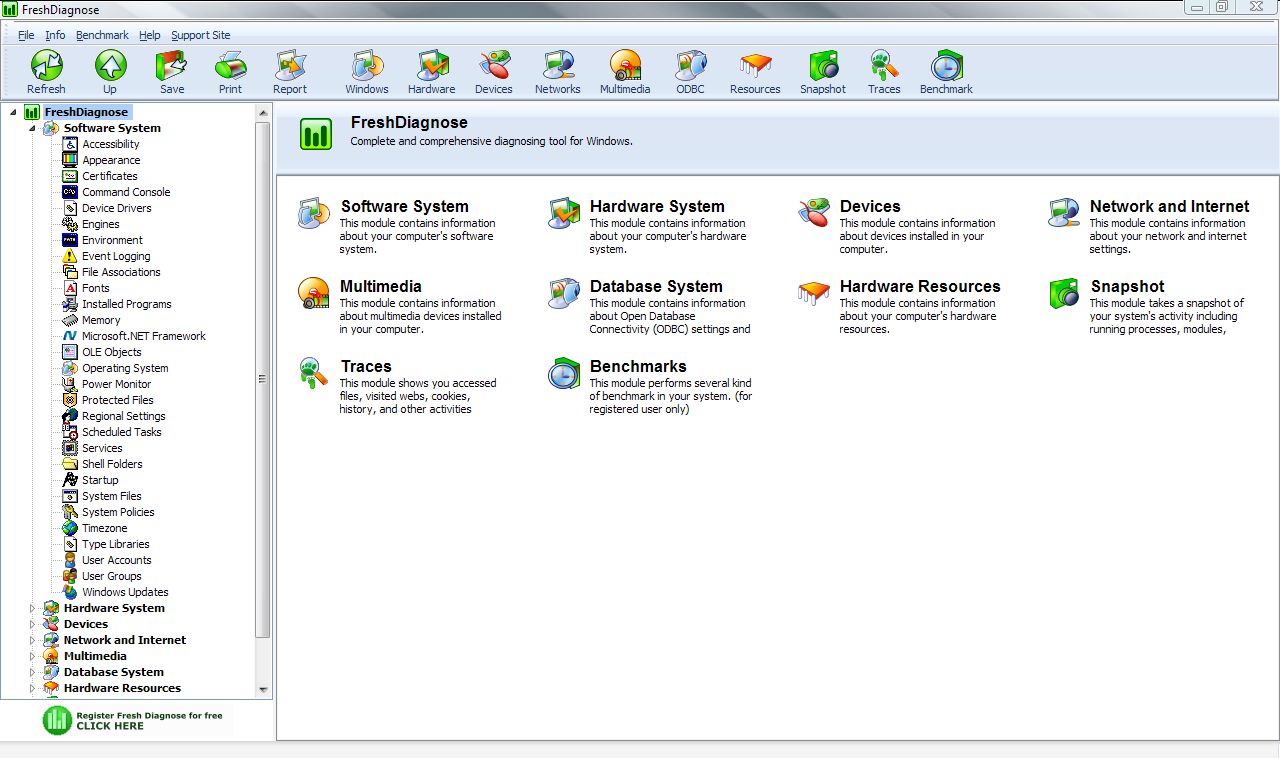Click the tree scrollbar up arrow
Viewport: 1280px width, 758px height.
click(263, 112)
